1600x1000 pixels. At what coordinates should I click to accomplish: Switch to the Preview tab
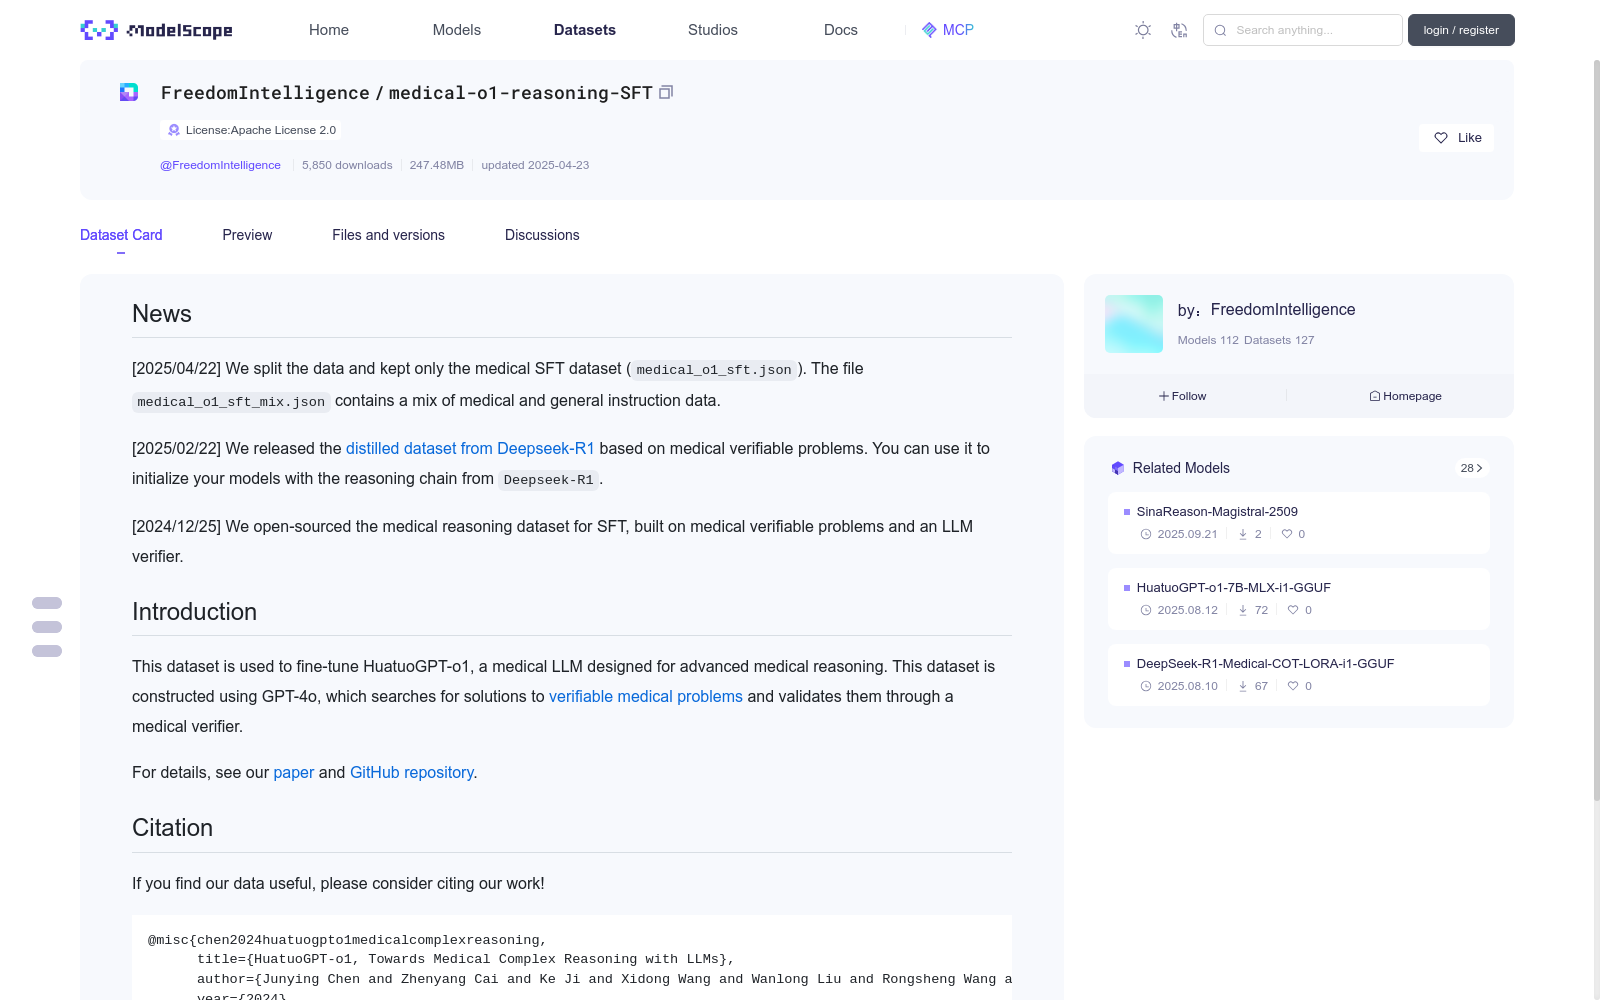247,235
